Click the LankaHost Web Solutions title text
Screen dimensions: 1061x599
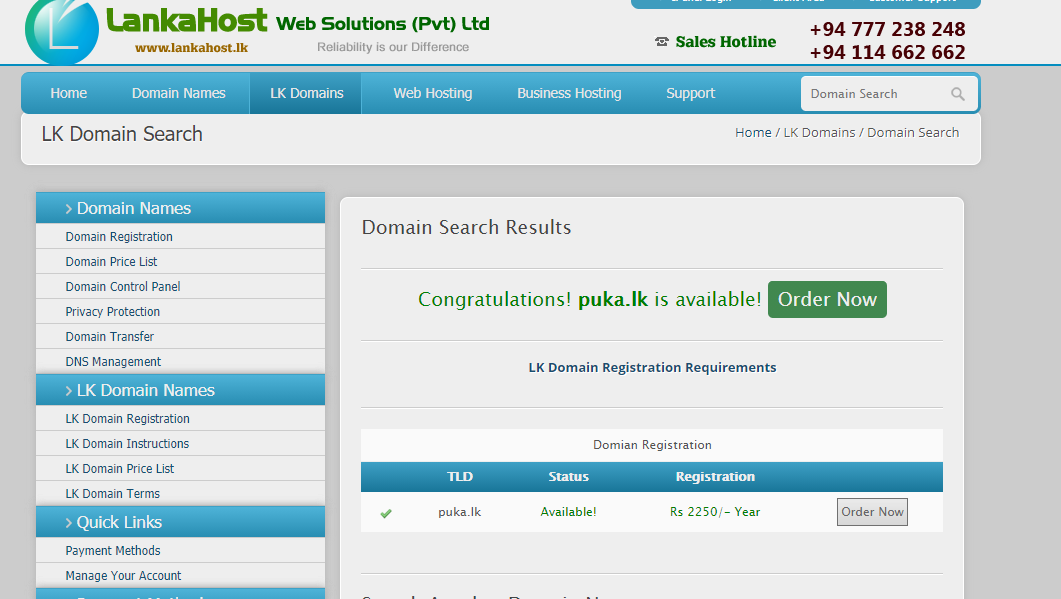(298, 21)
